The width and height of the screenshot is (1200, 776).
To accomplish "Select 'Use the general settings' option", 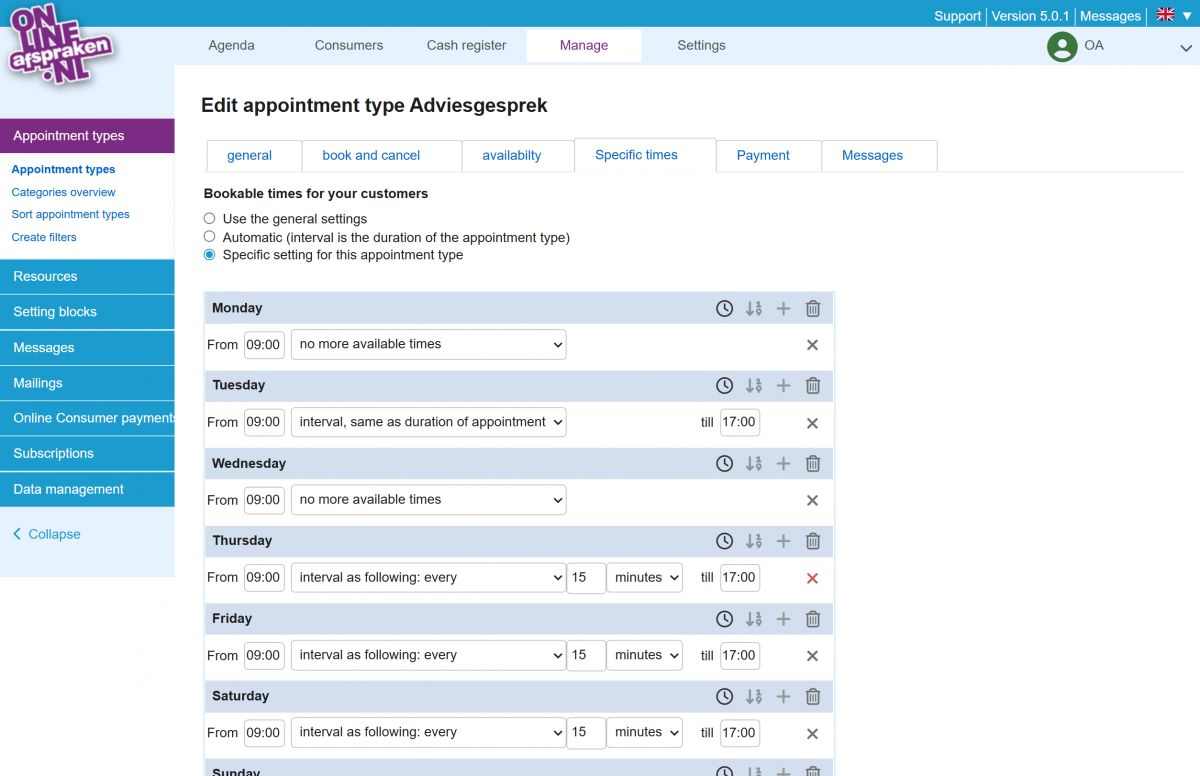I will coord(210,219).
